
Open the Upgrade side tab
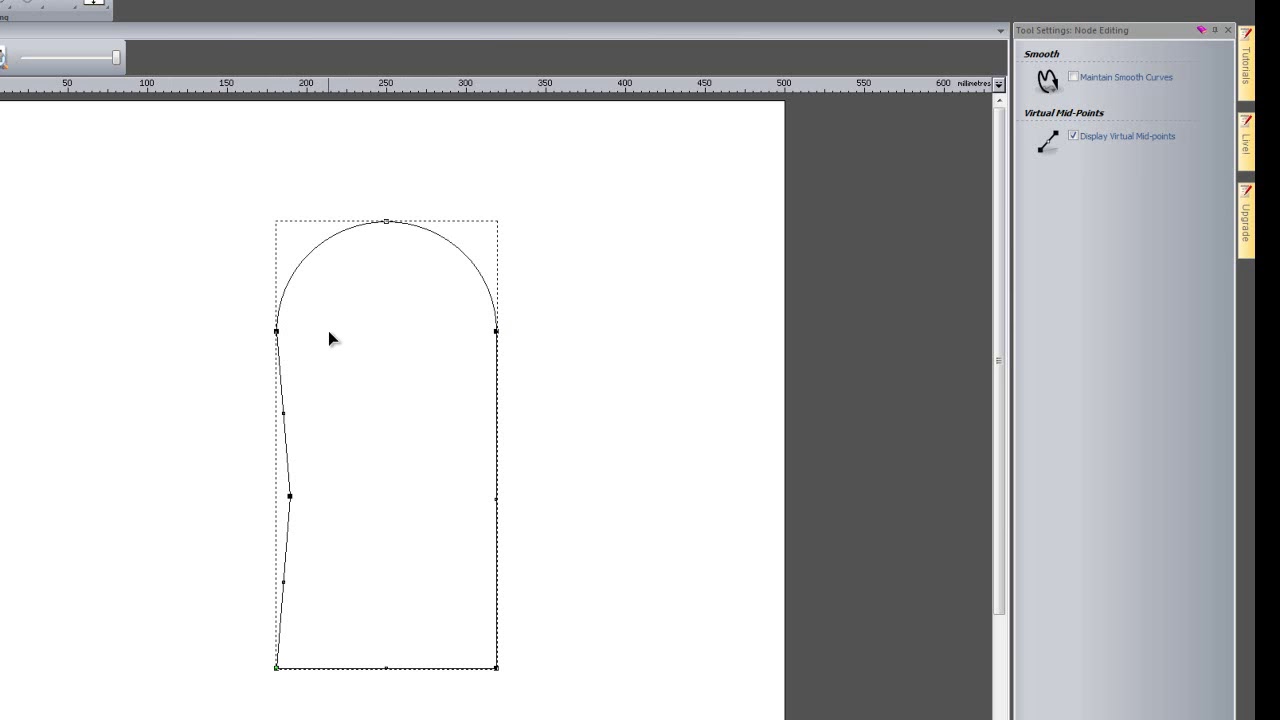click(x=1246, y=220)
